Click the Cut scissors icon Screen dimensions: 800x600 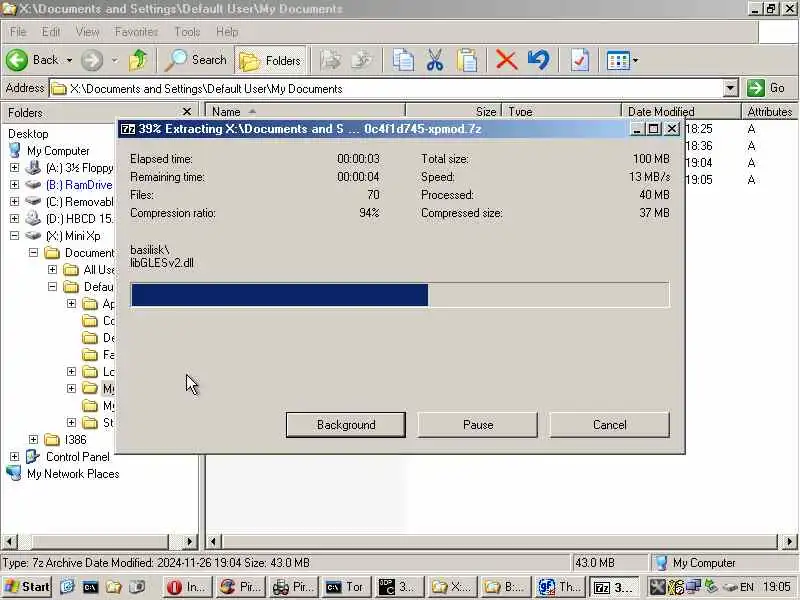pyautogui.click(x=435, y=60)
